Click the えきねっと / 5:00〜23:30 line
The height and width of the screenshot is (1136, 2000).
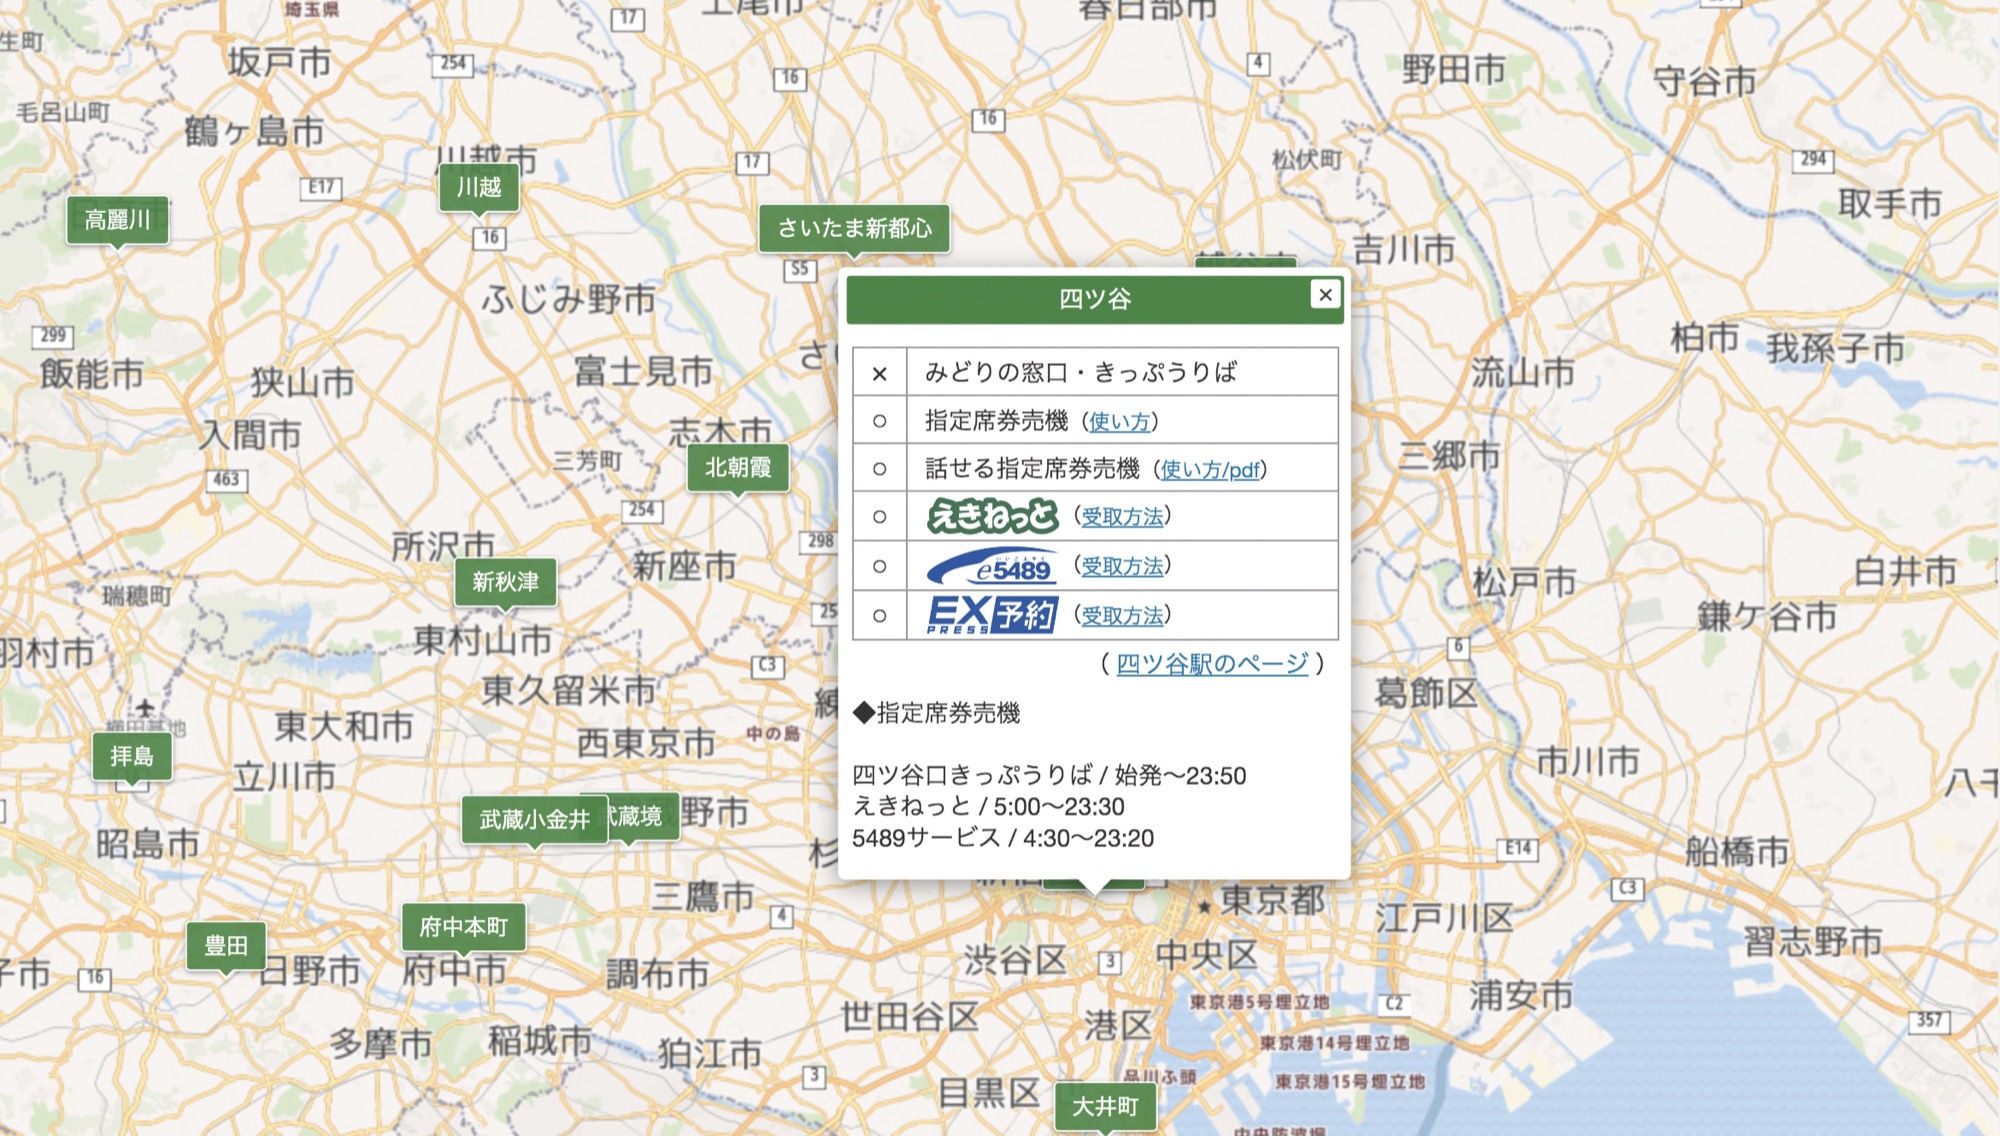pos(988,806)
